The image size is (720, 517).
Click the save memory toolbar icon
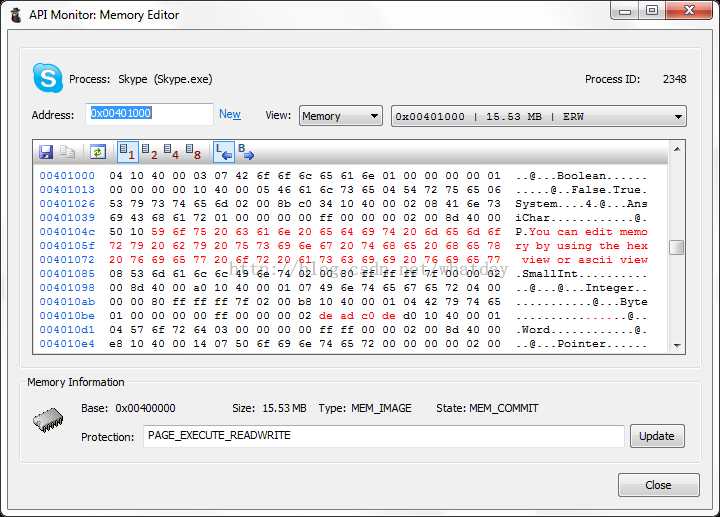click(x=46, y=152)
